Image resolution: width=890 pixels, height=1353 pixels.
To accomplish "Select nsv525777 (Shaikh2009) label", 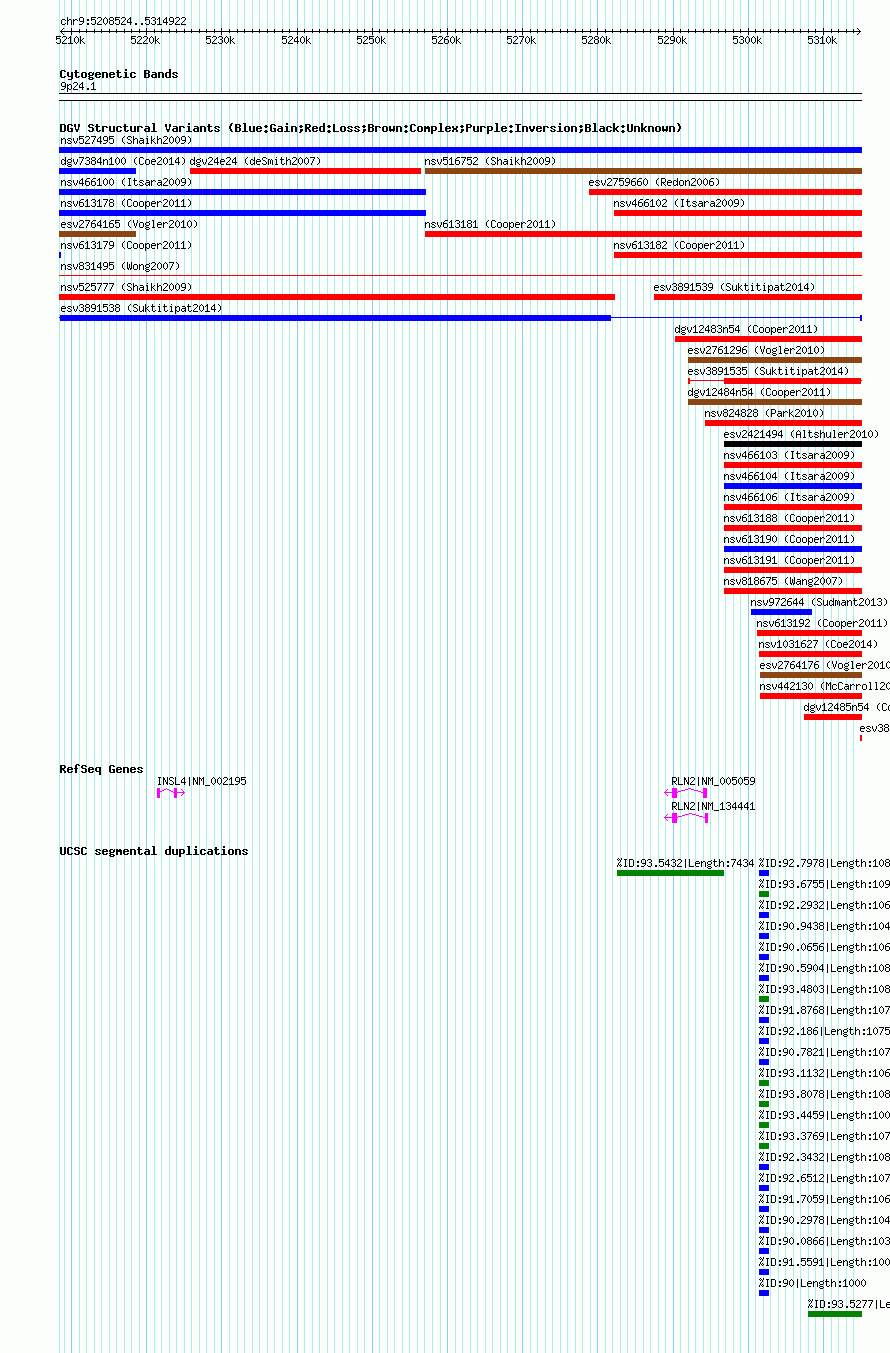I will (x=126, y=287).
